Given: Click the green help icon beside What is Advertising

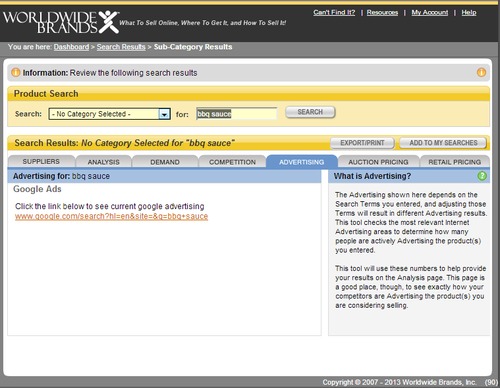Looking at the screenshot, I should [482, 176].
